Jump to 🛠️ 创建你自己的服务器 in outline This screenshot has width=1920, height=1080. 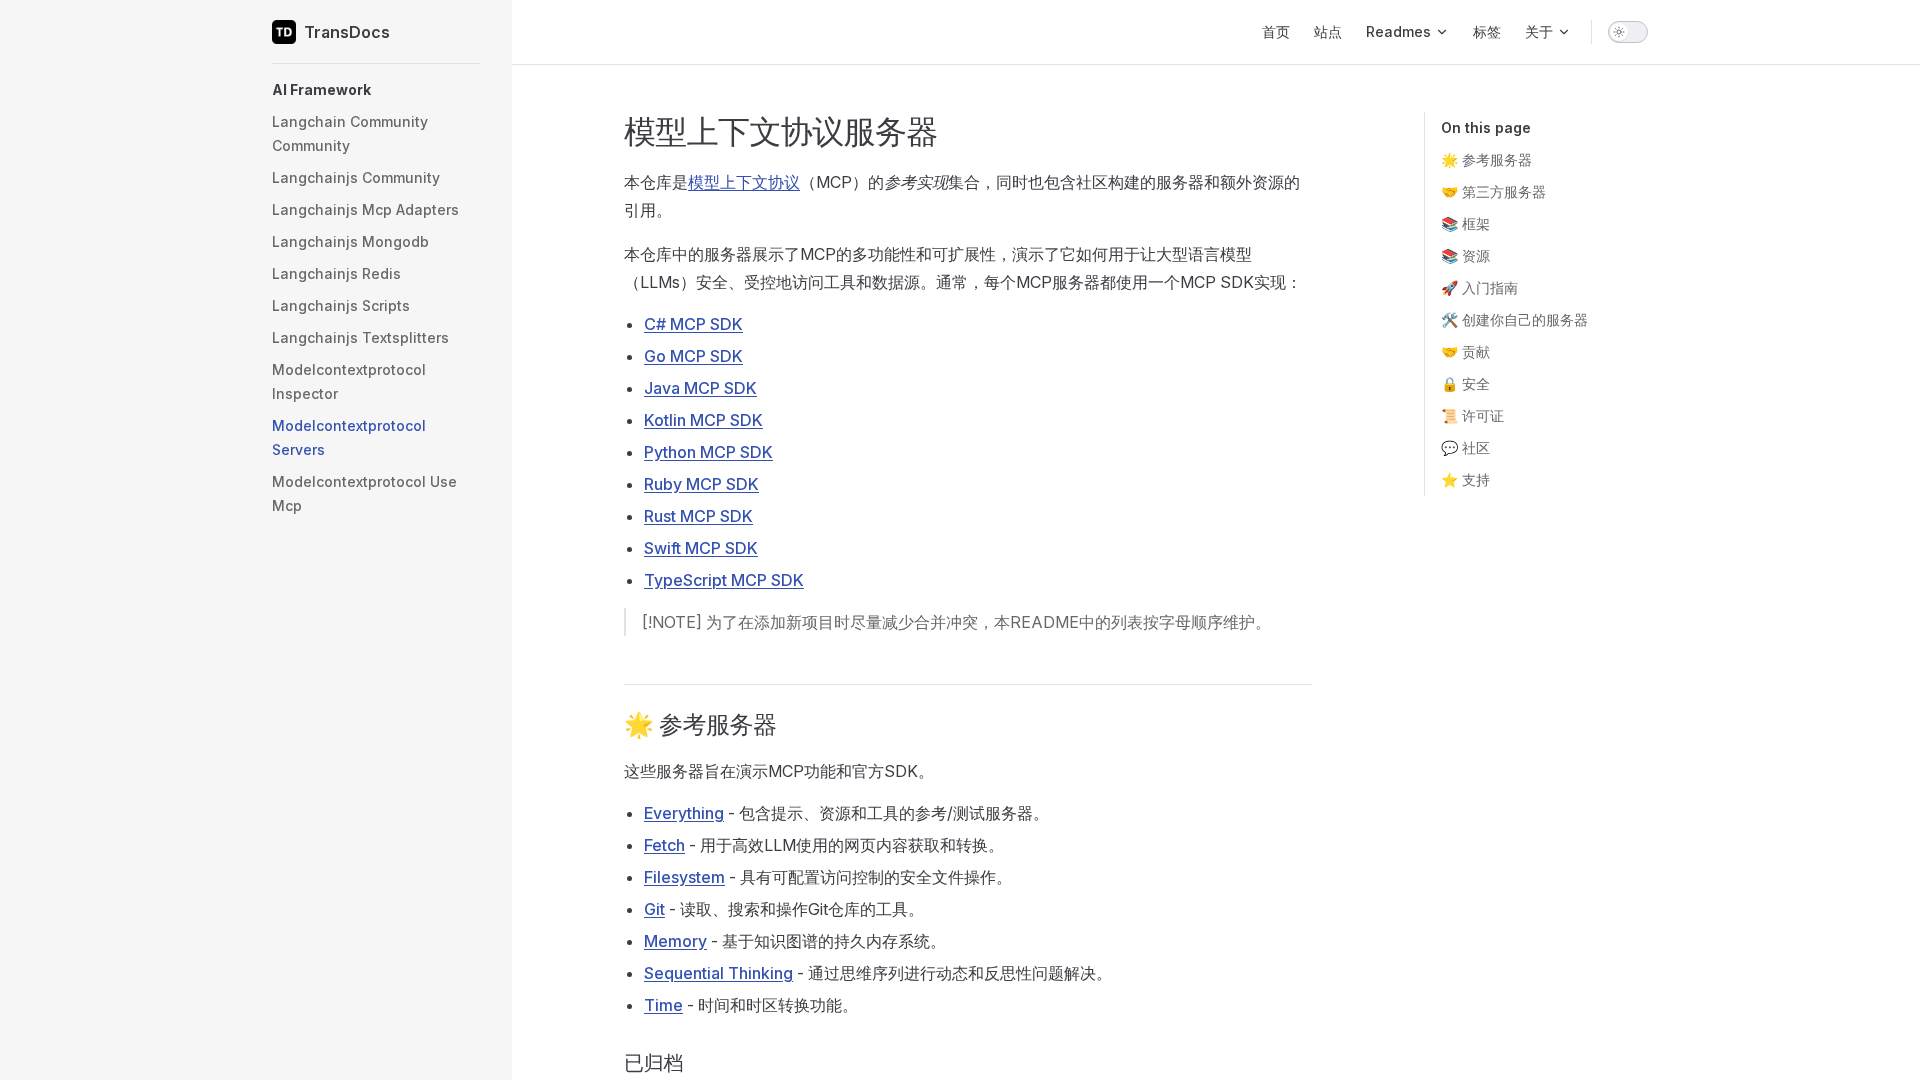1514,320
